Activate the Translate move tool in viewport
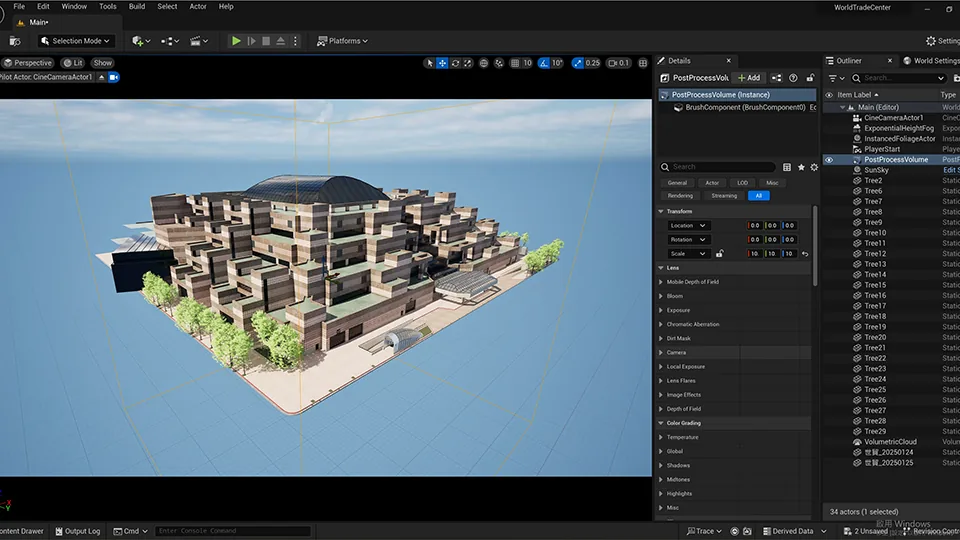Screen dimensions: 960x540 442,63
